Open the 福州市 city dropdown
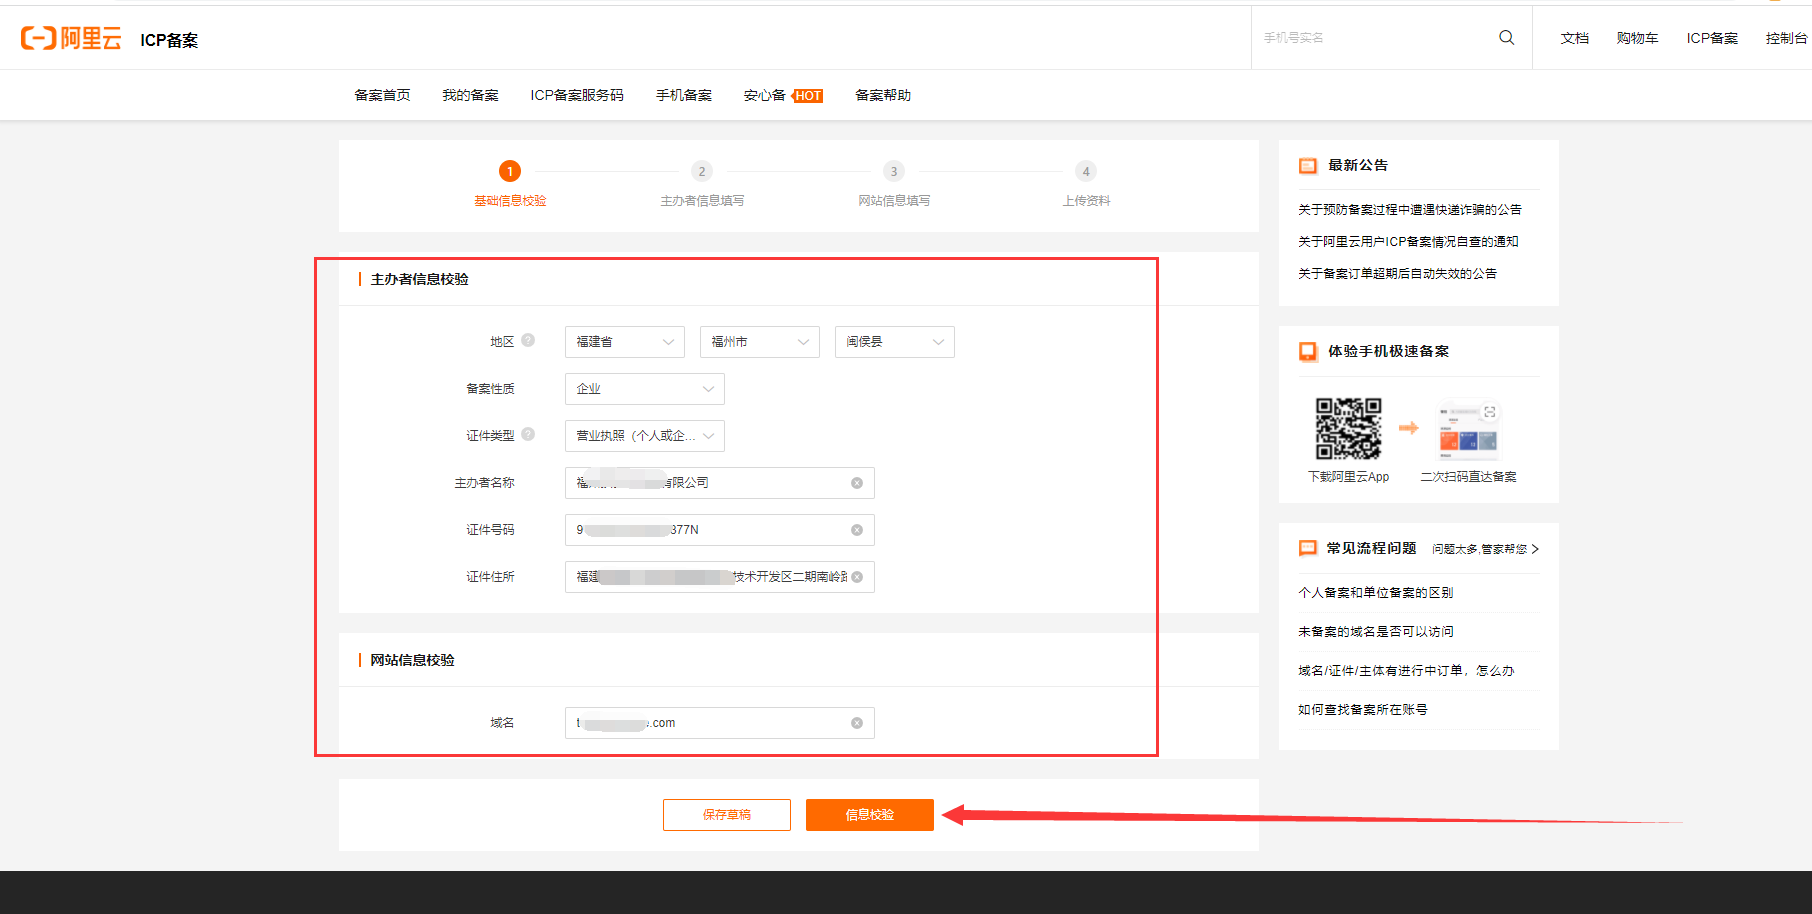Image resolution: width=1812 pixels, height=914 pixels. tap(759, 342)
